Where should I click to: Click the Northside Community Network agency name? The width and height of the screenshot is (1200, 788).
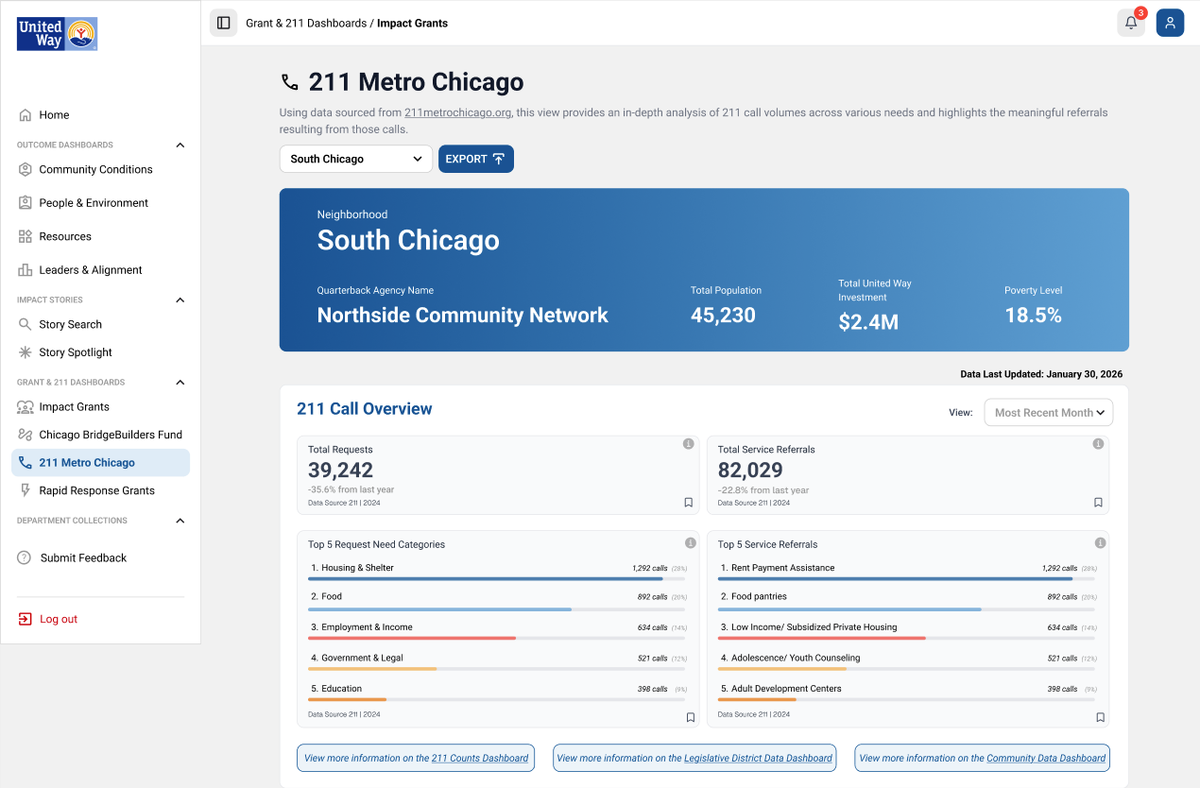pos(462,315)
